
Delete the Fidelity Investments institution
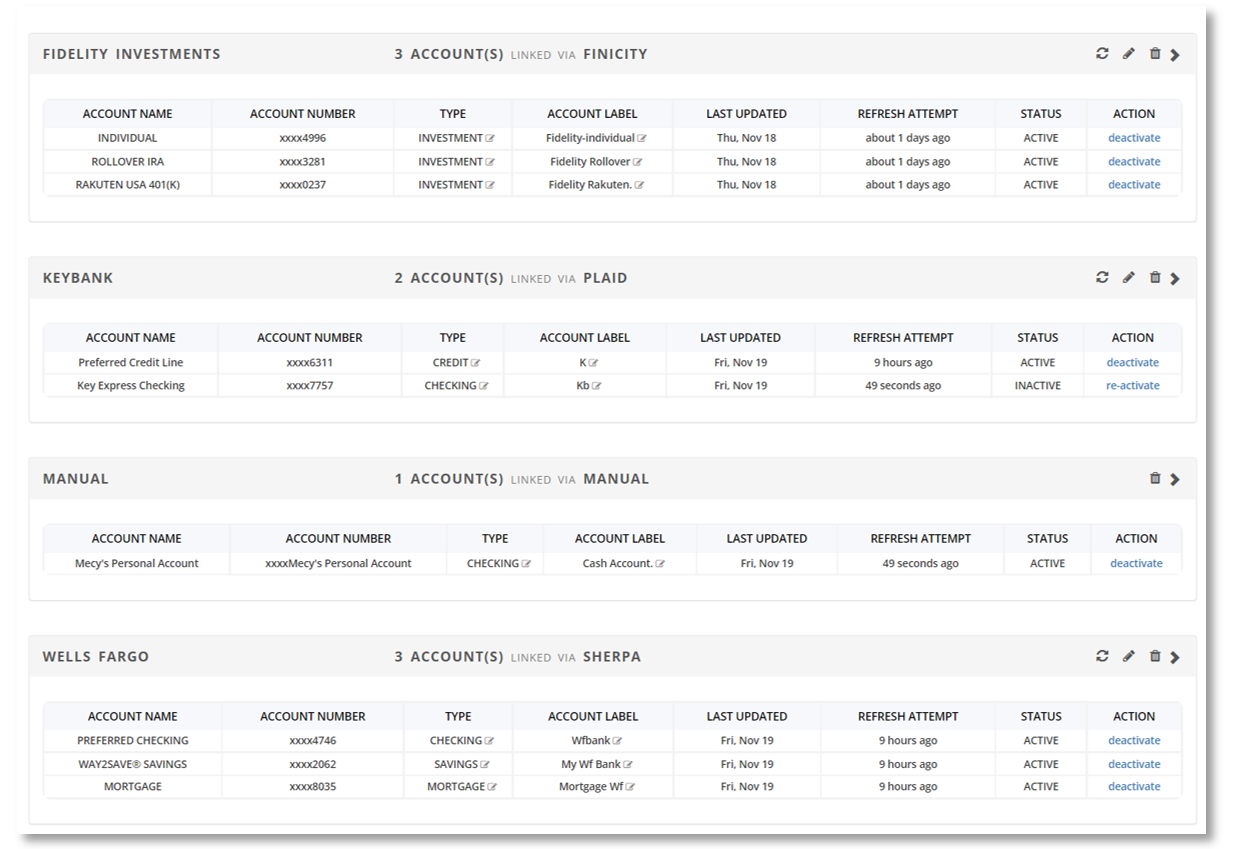1155,54
